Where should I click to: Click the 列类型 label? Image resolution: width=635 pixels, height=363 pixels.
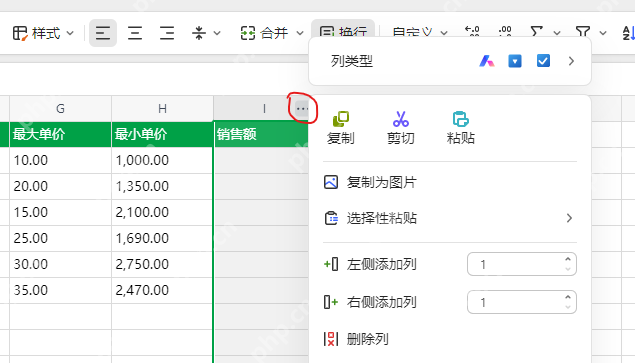(x=352, y=61)
